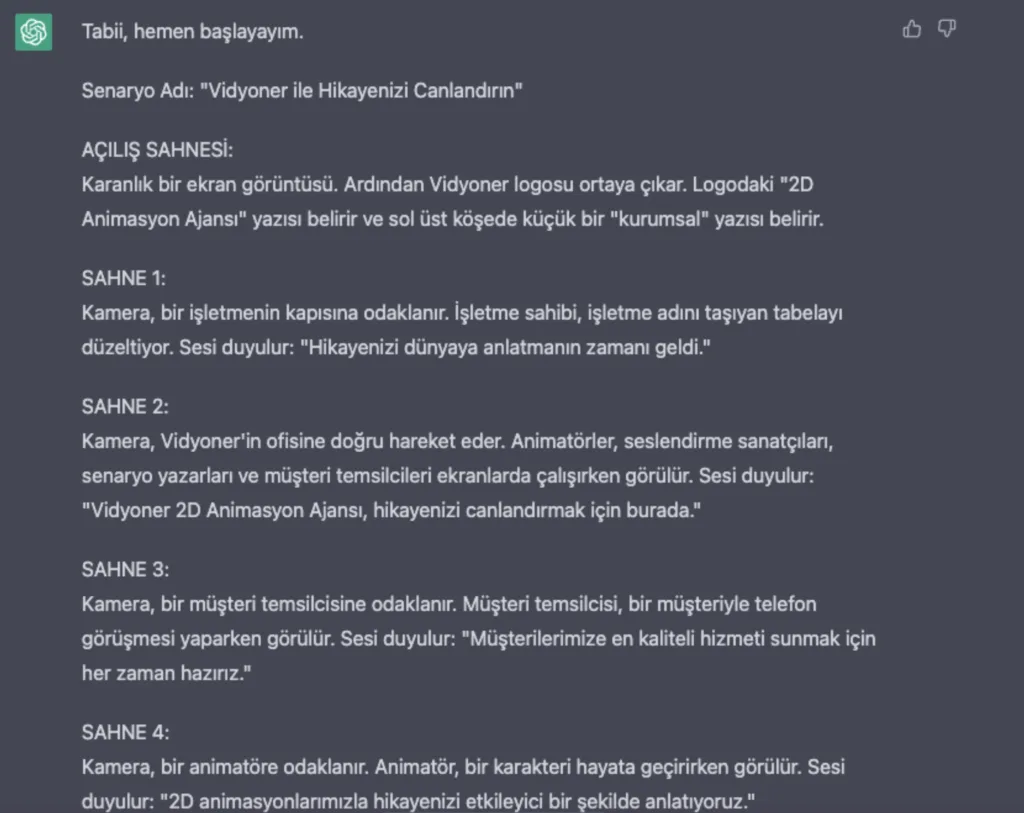Click the quote 'Vidyoner 2D Animasyon Ajansı, hikayenizi'

[391, 510]
